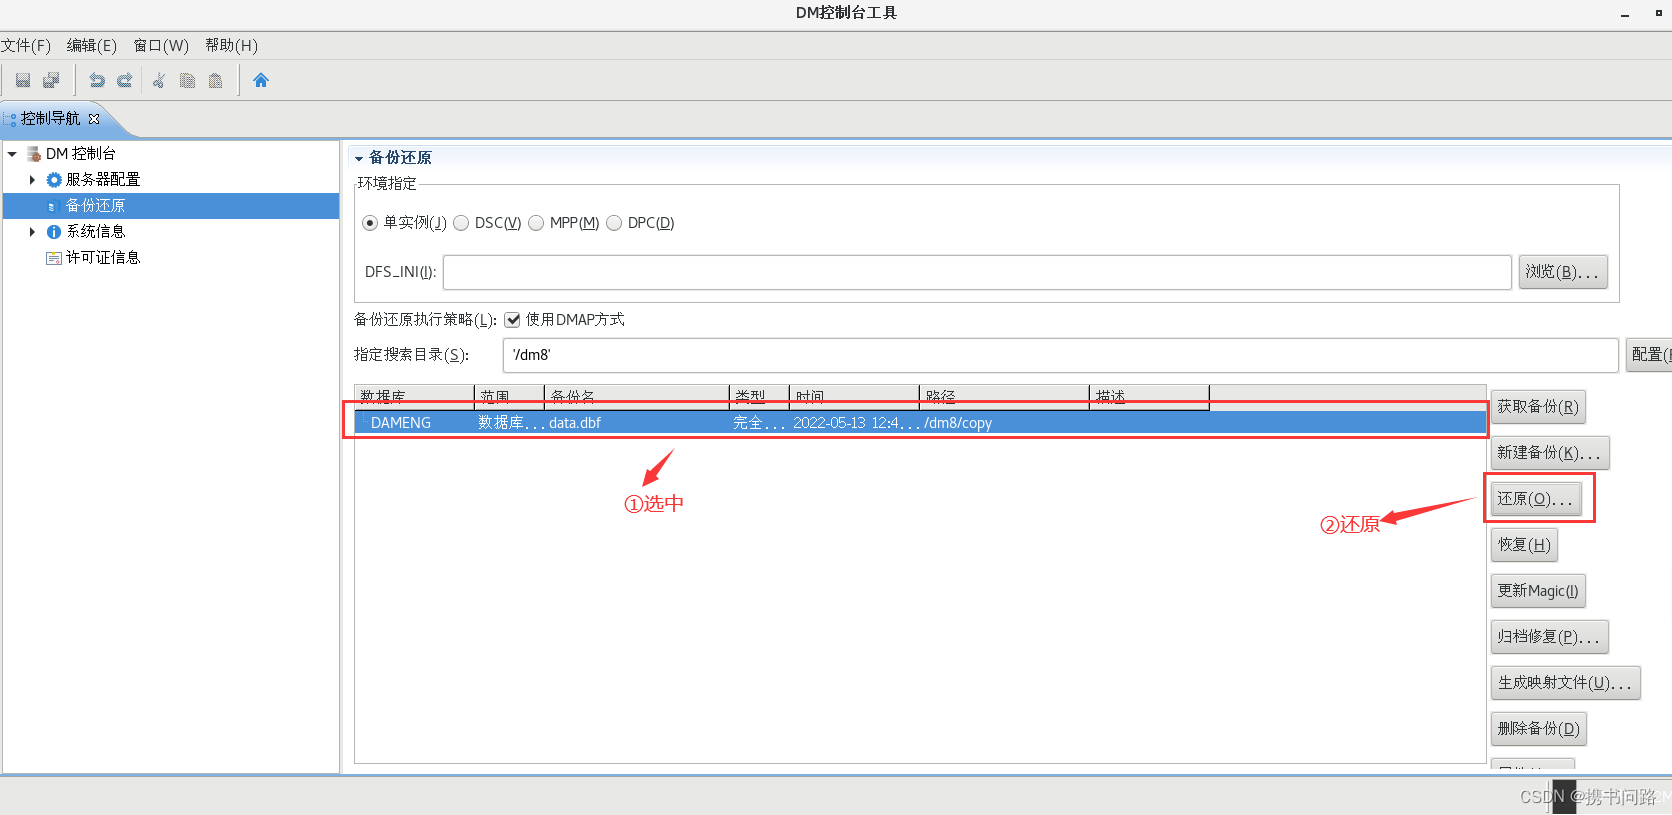Click the 许可证信息 certificate icon

click(x=54, y=258)
